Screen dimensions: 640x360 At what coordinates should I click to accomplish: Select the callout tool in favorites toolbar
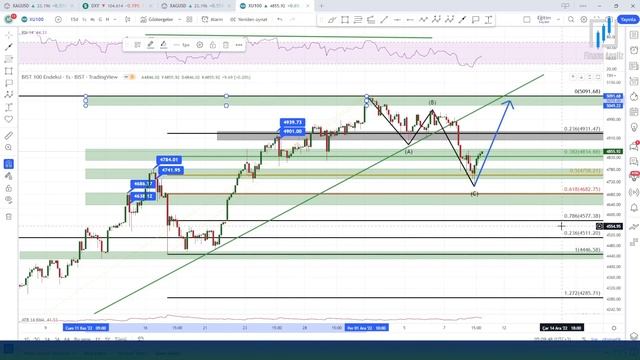[476, 19]
